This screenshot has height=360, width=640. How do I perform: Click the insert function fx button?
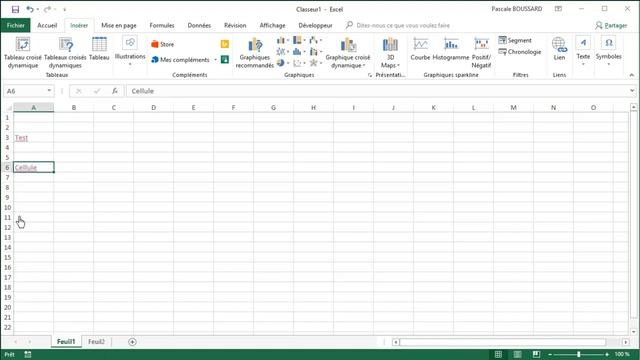115,91
